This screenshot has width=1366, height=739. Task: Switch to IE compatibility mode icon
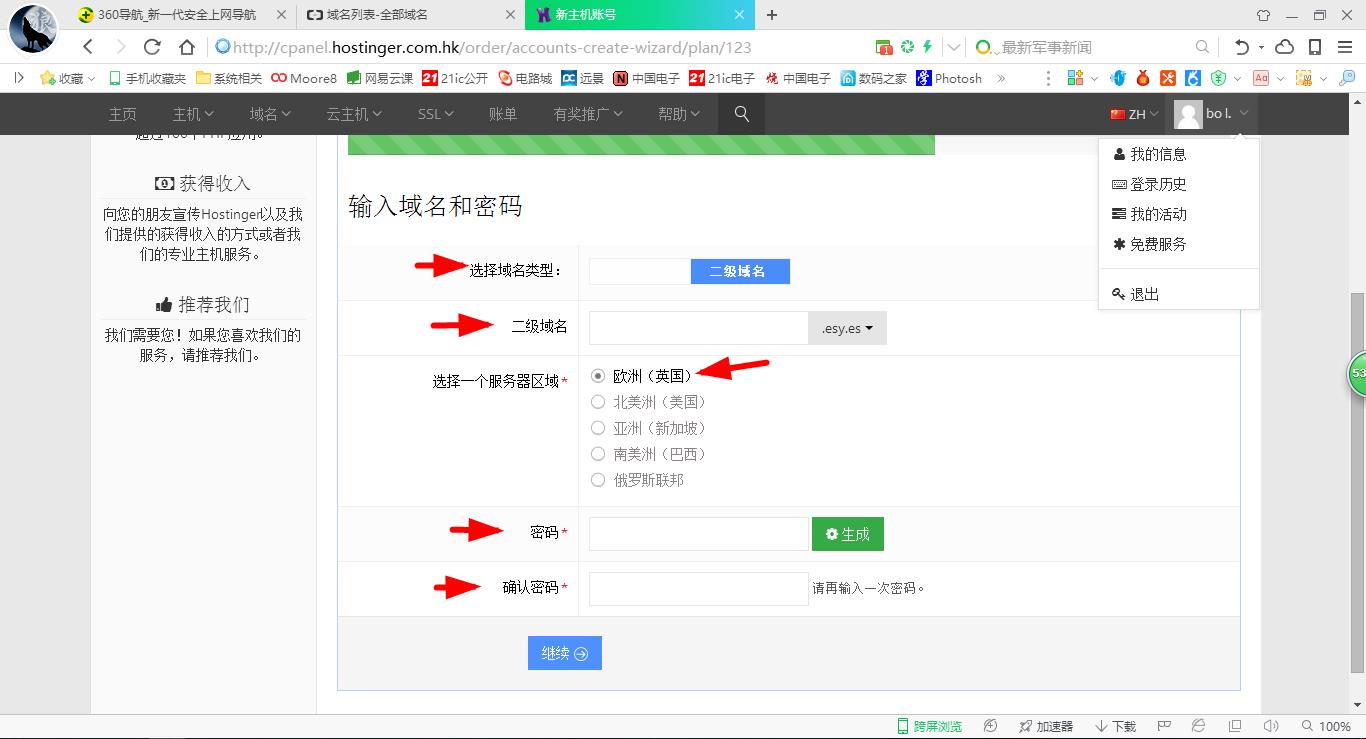pyautogui.click(x=1197, y=726)
